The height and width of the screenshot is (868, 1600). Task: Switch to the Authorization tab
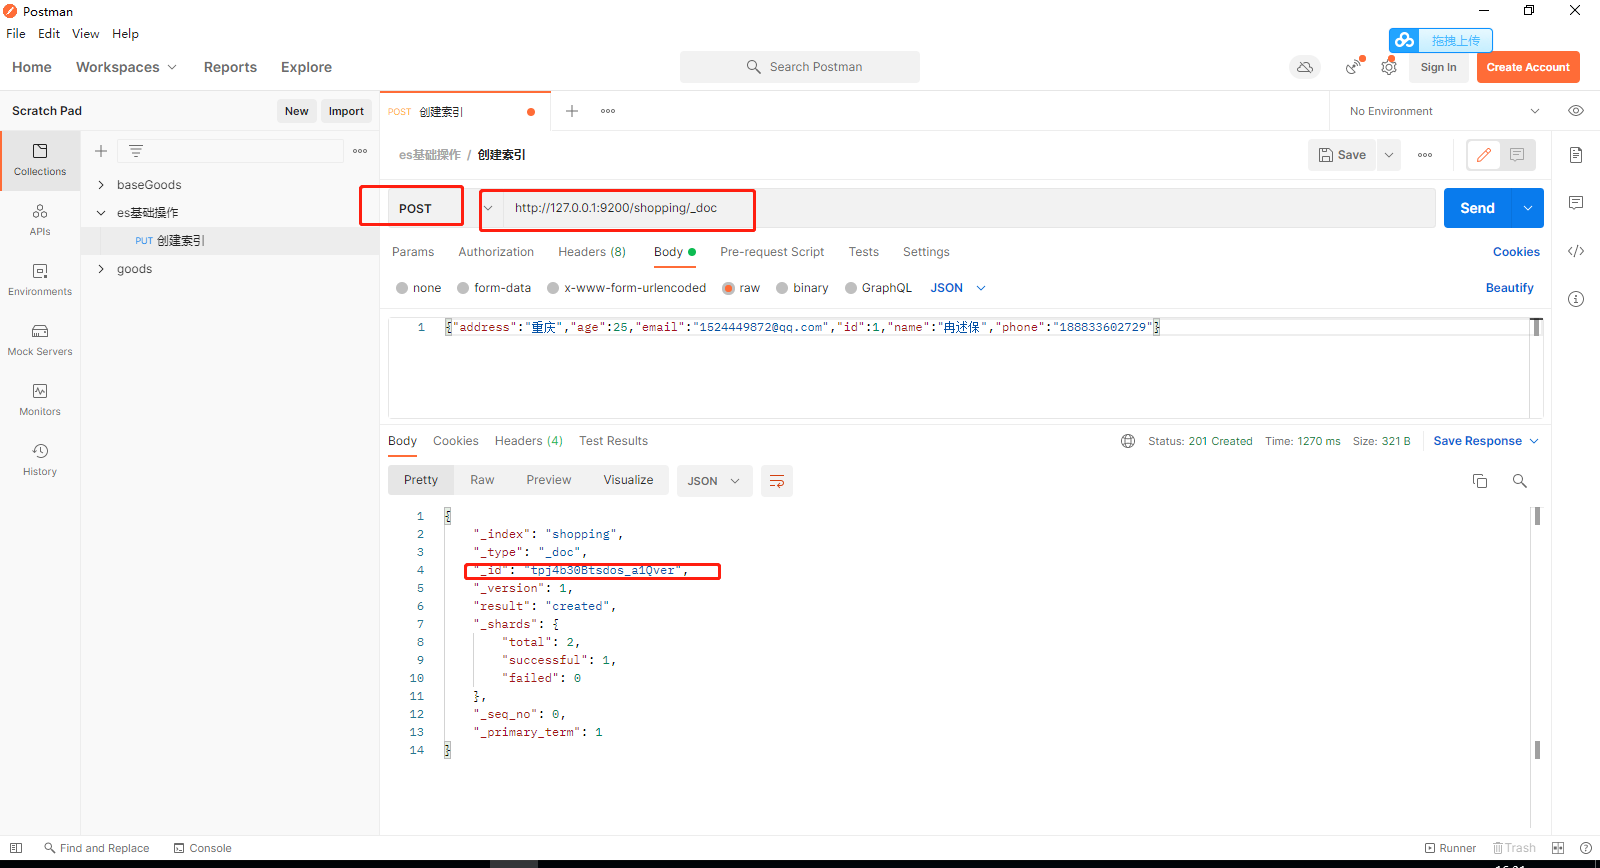pos(496,252)
